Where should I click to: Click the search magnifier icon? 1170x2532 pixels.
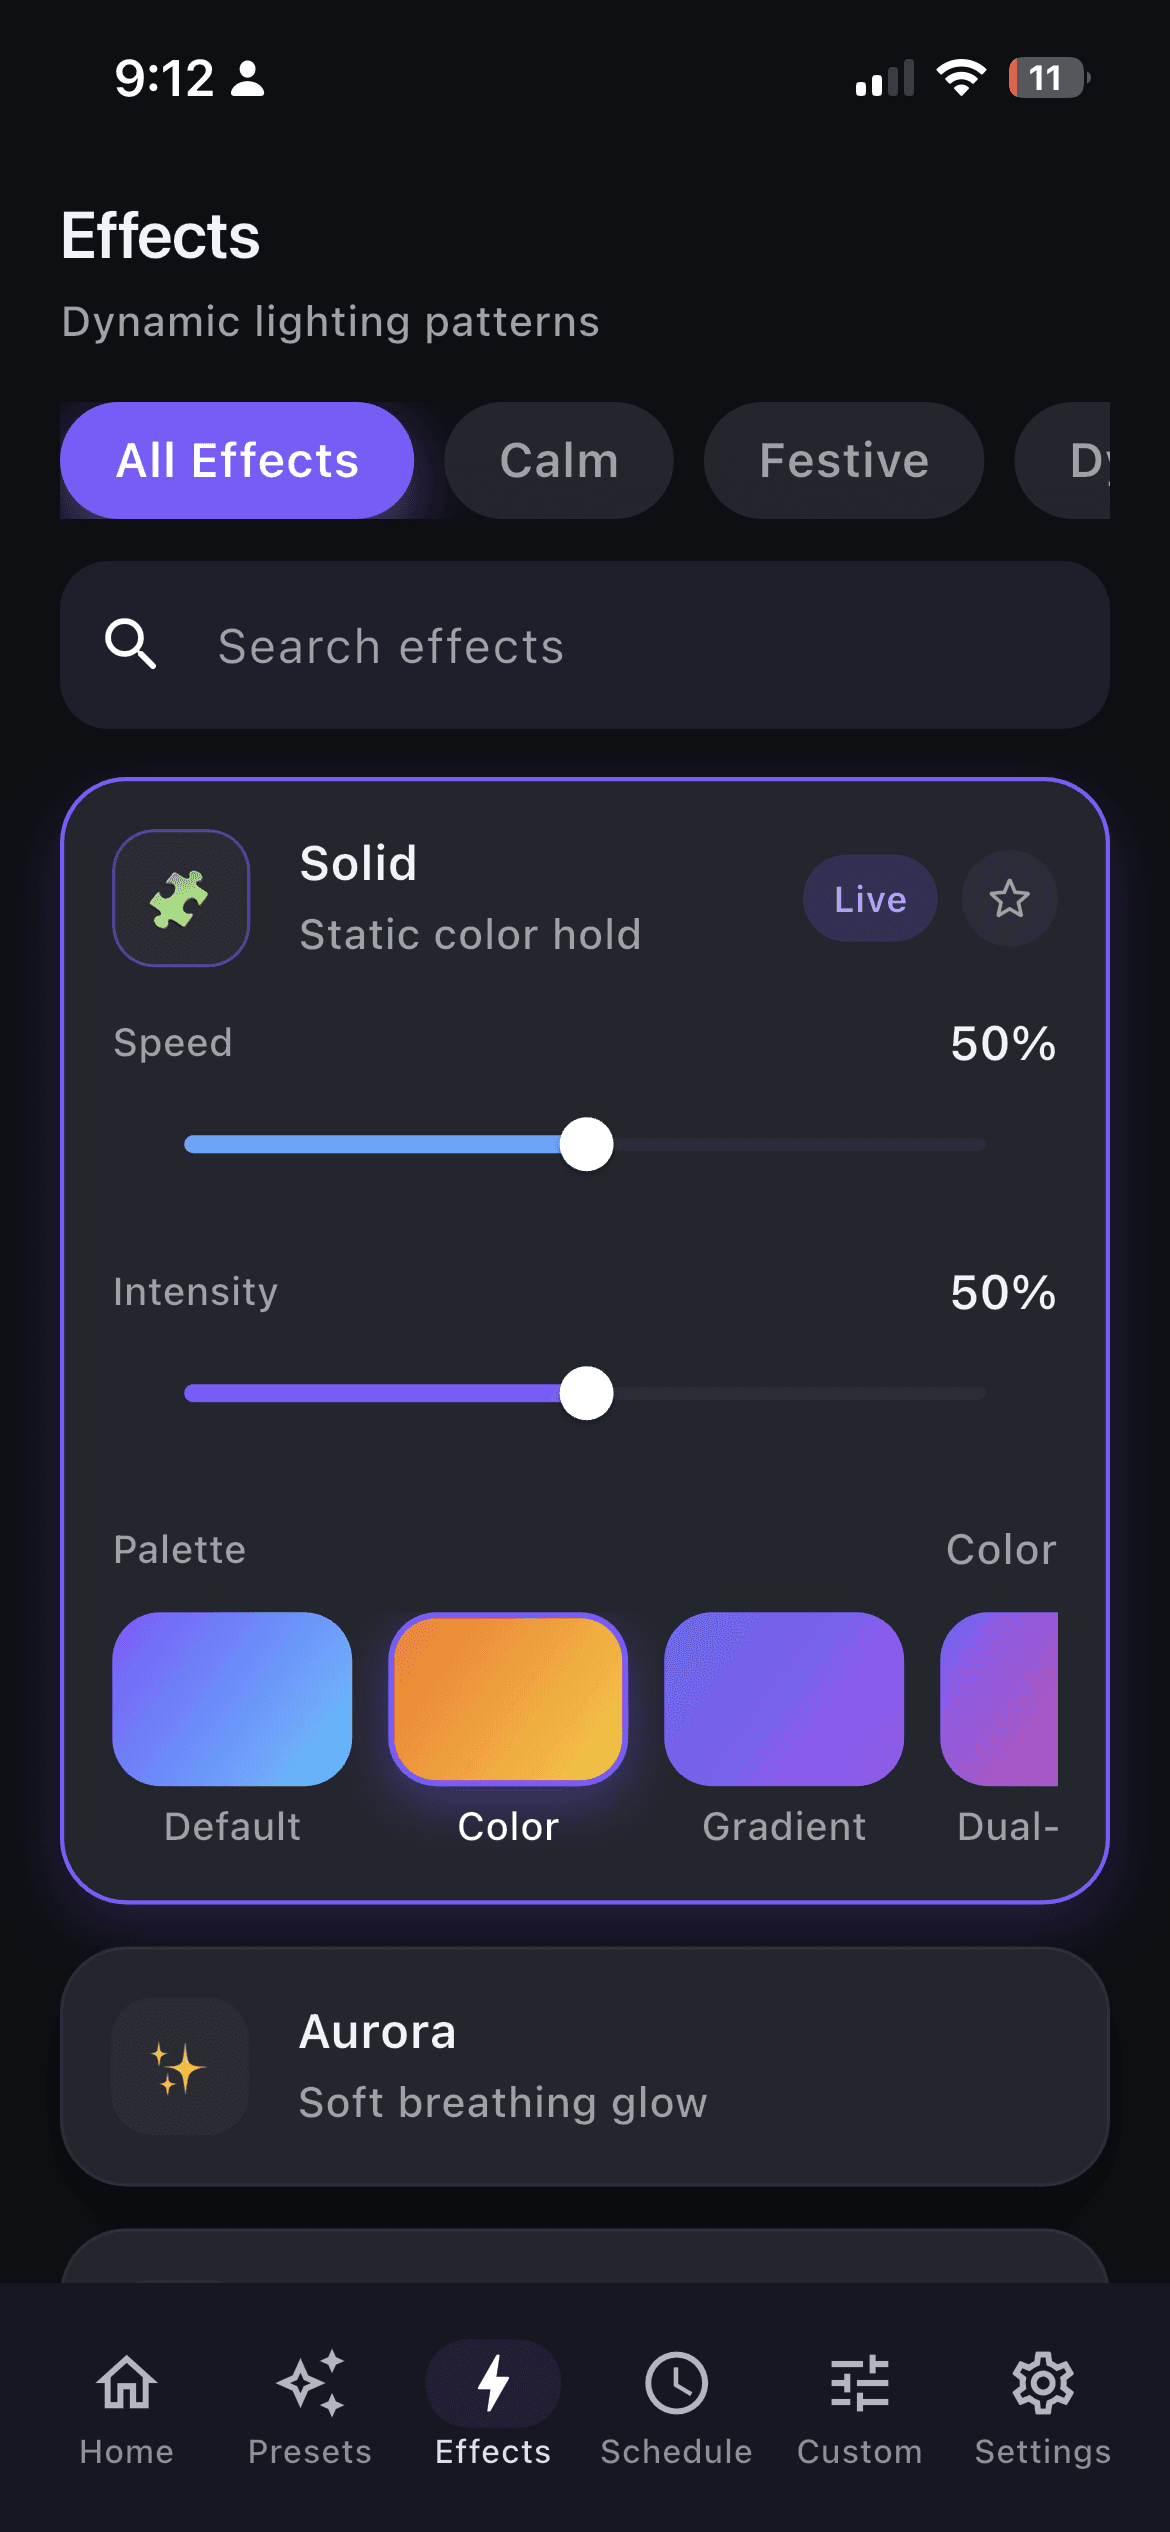pyautogui.click(x=131, y=644)
